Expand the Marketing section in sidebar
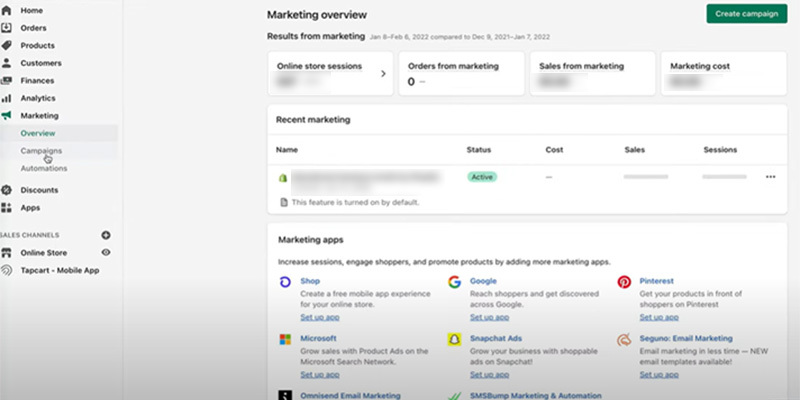The width and height of the screenshot is (800, 400). pyautogui.click(x=39, y=116)
